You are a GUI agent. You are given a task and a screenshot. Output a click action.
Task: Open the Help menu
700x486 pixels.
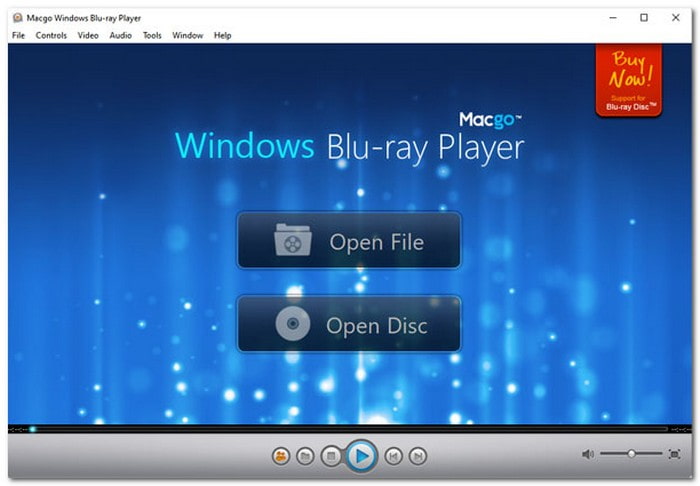[x=222, y=35]
